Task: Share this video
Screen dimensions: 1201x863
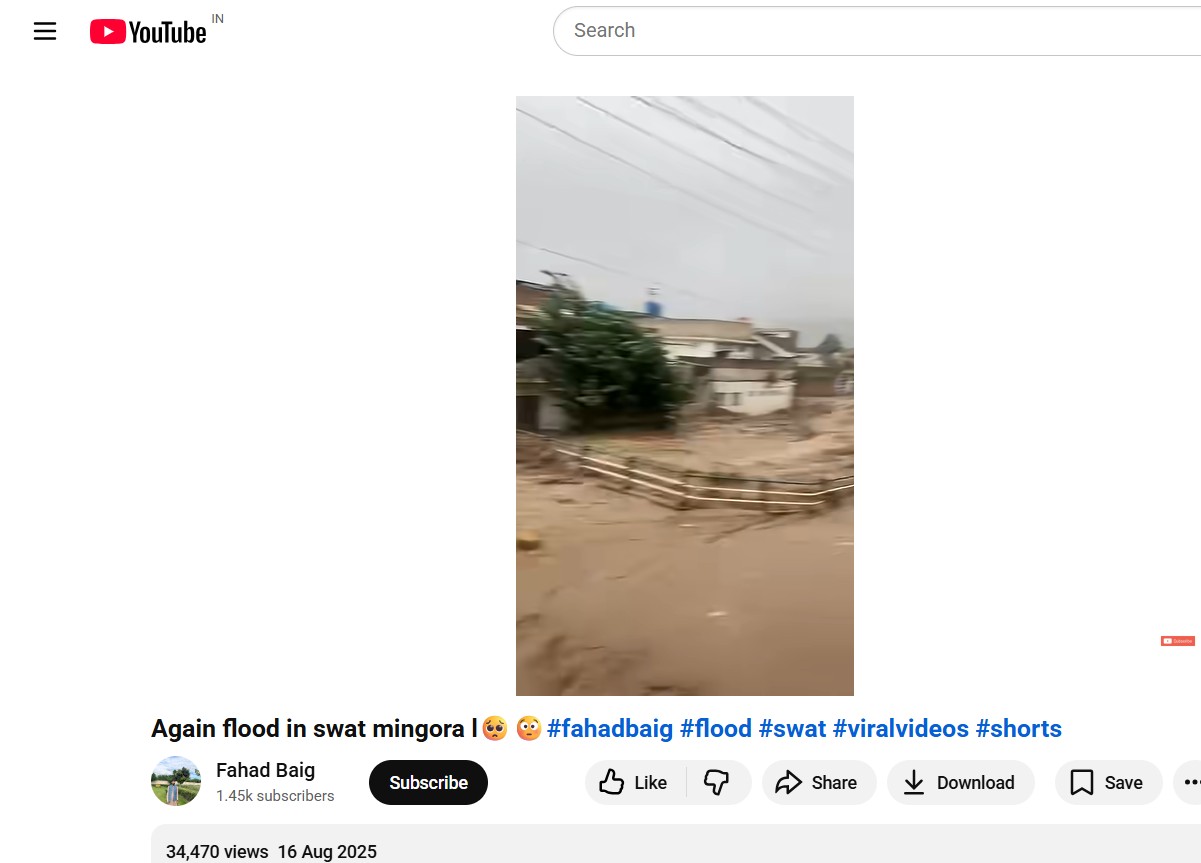Action: 818,783
